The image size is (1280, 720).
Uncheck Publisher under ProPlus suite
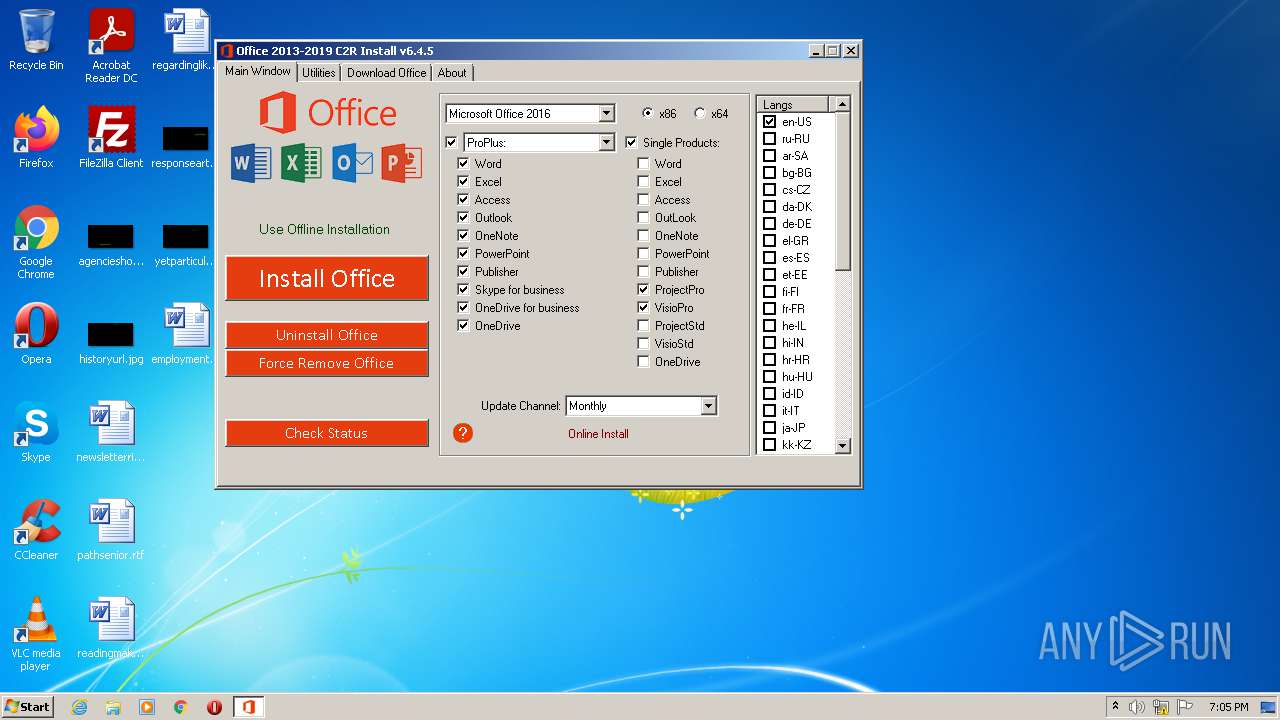pyautogui.click(x=463, y=271)
